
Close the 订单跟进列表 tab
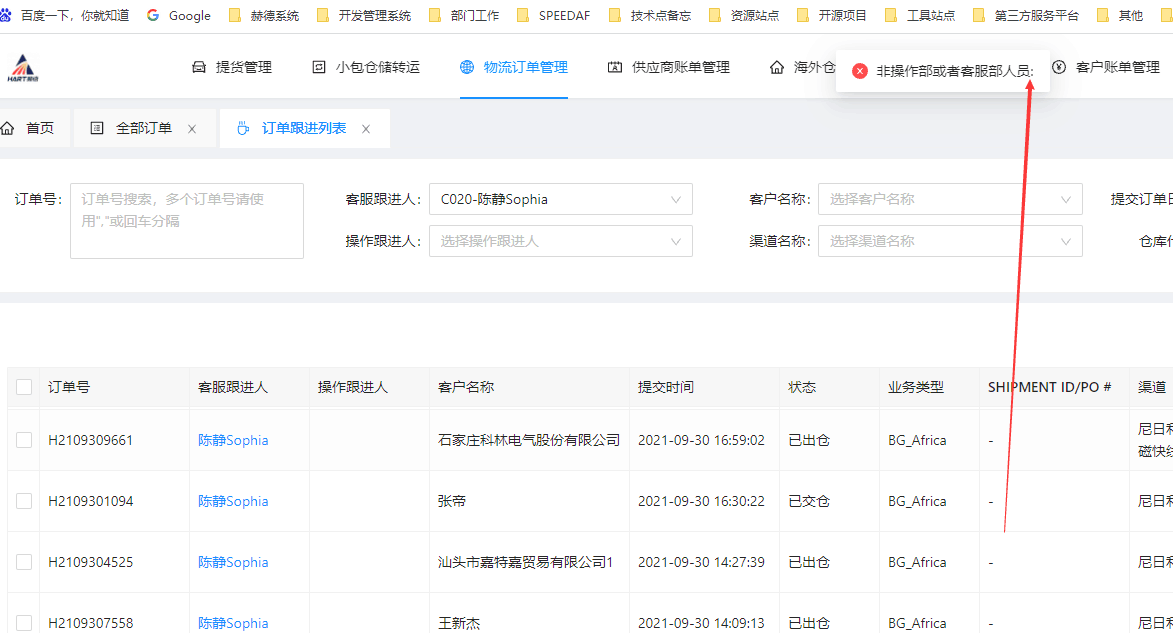366,129
